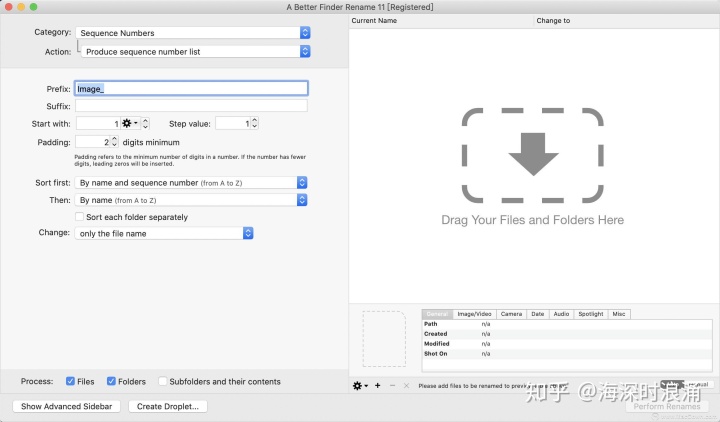Viewport: 720px width, 422px height.
Task: Click the Start with number field
Action: pos(98,124)
